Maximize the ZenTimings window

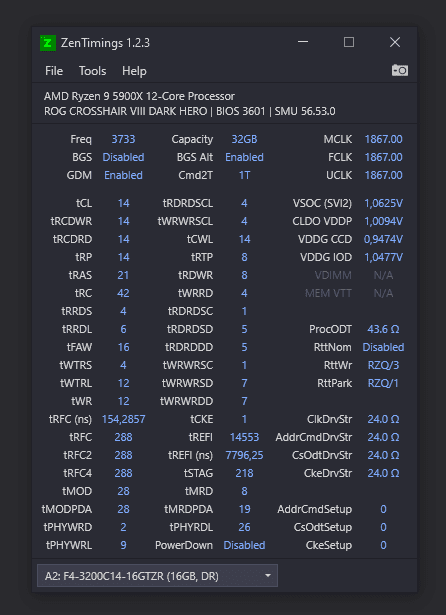tap(349, 42)
